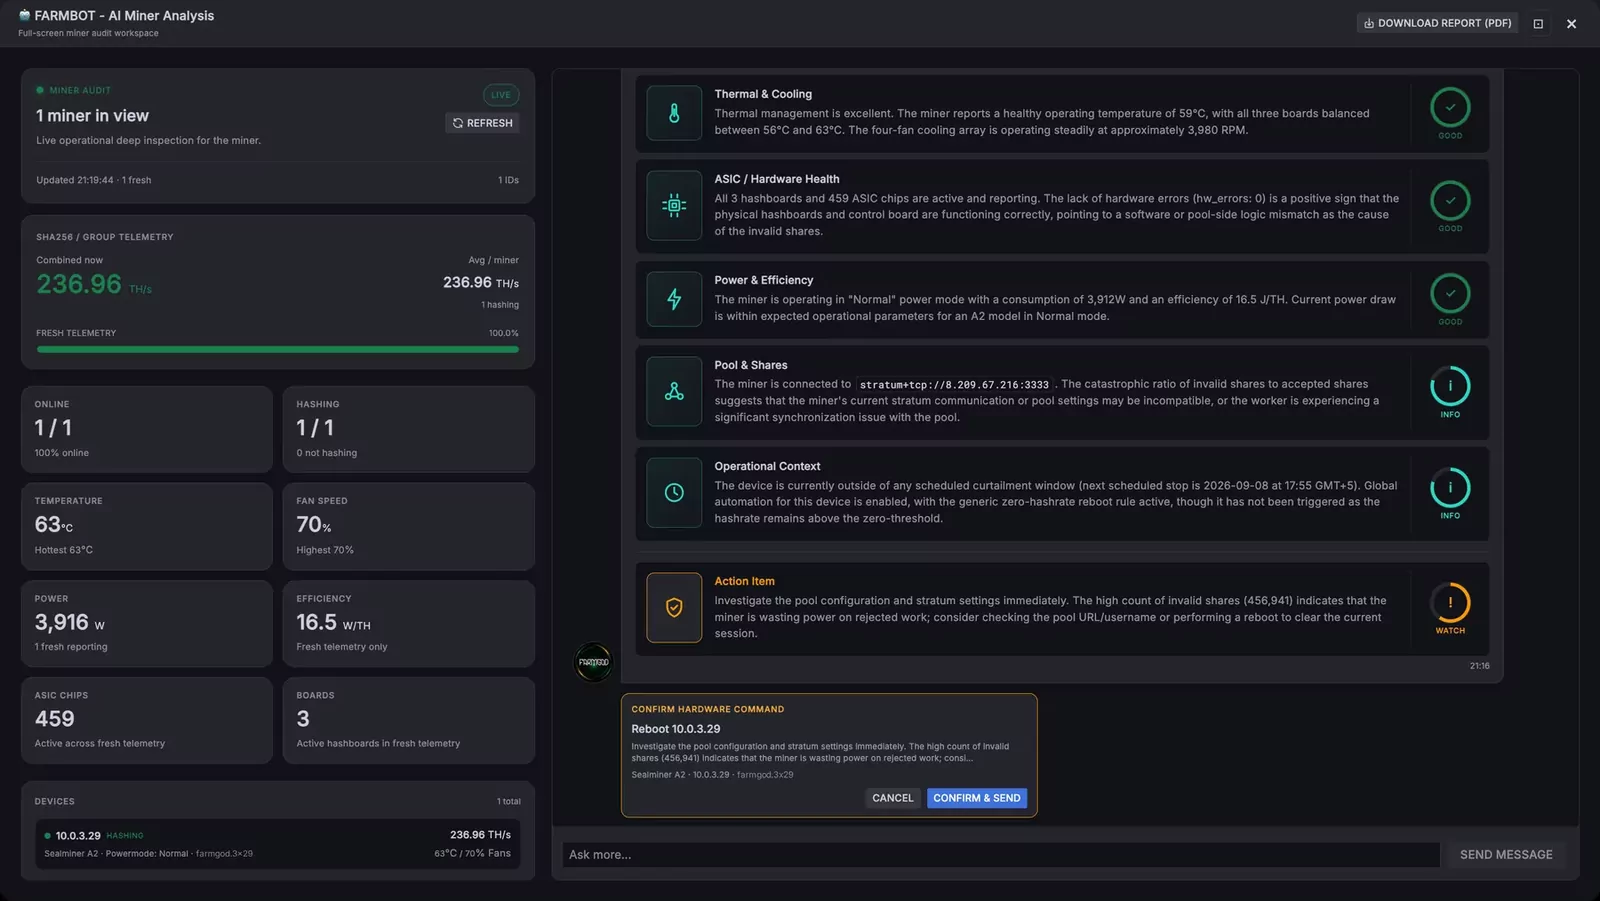Click the green dot beside MINER AUDIT
This screenshot has width=1600, height=901.
click(40, 90)
